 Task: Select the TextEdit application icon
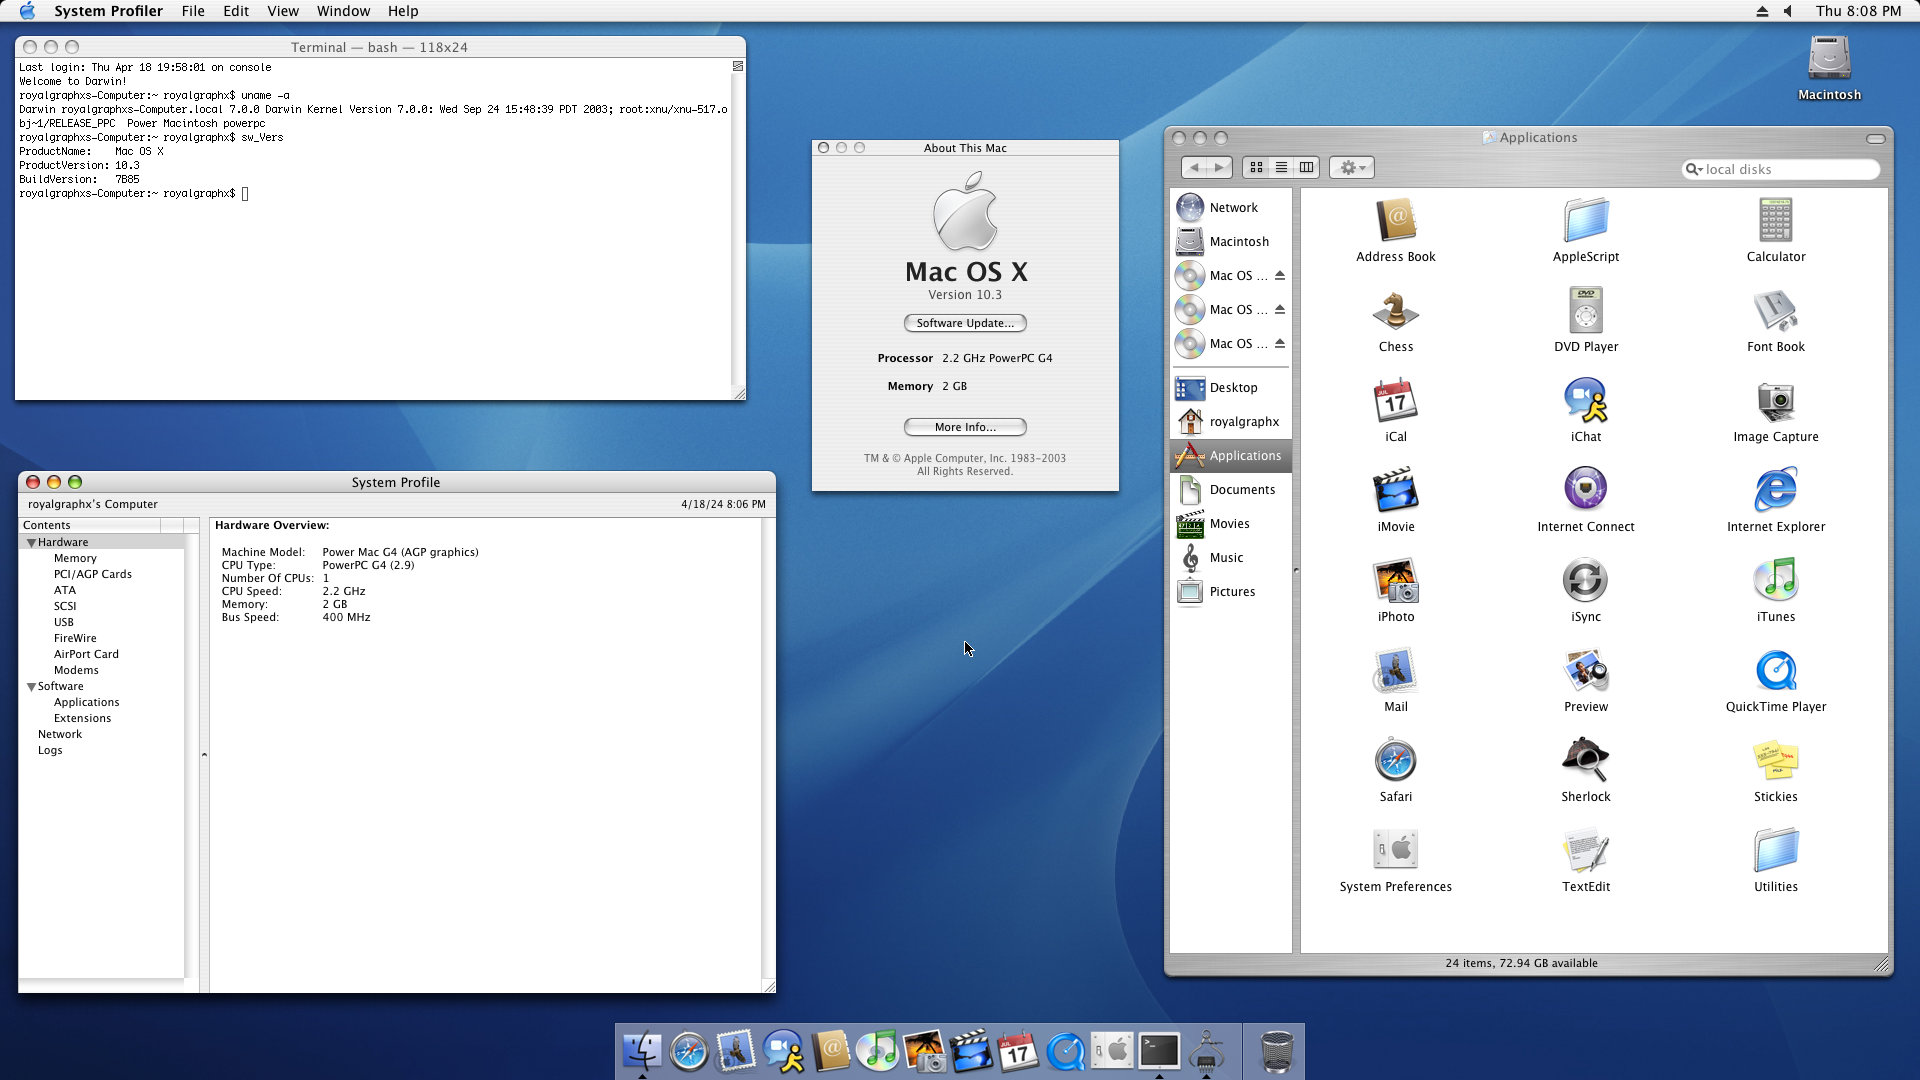tap(1586, 851)
